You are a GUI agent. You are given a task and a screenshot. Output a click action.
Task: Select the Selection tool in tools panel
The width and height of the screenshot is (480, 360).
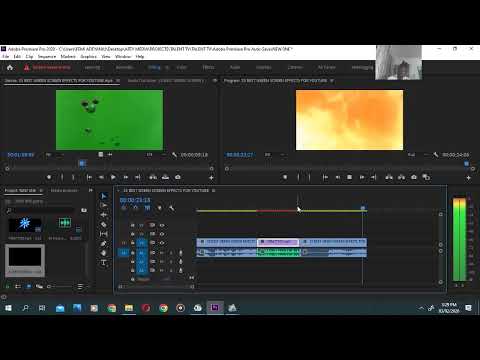point(104,196)
